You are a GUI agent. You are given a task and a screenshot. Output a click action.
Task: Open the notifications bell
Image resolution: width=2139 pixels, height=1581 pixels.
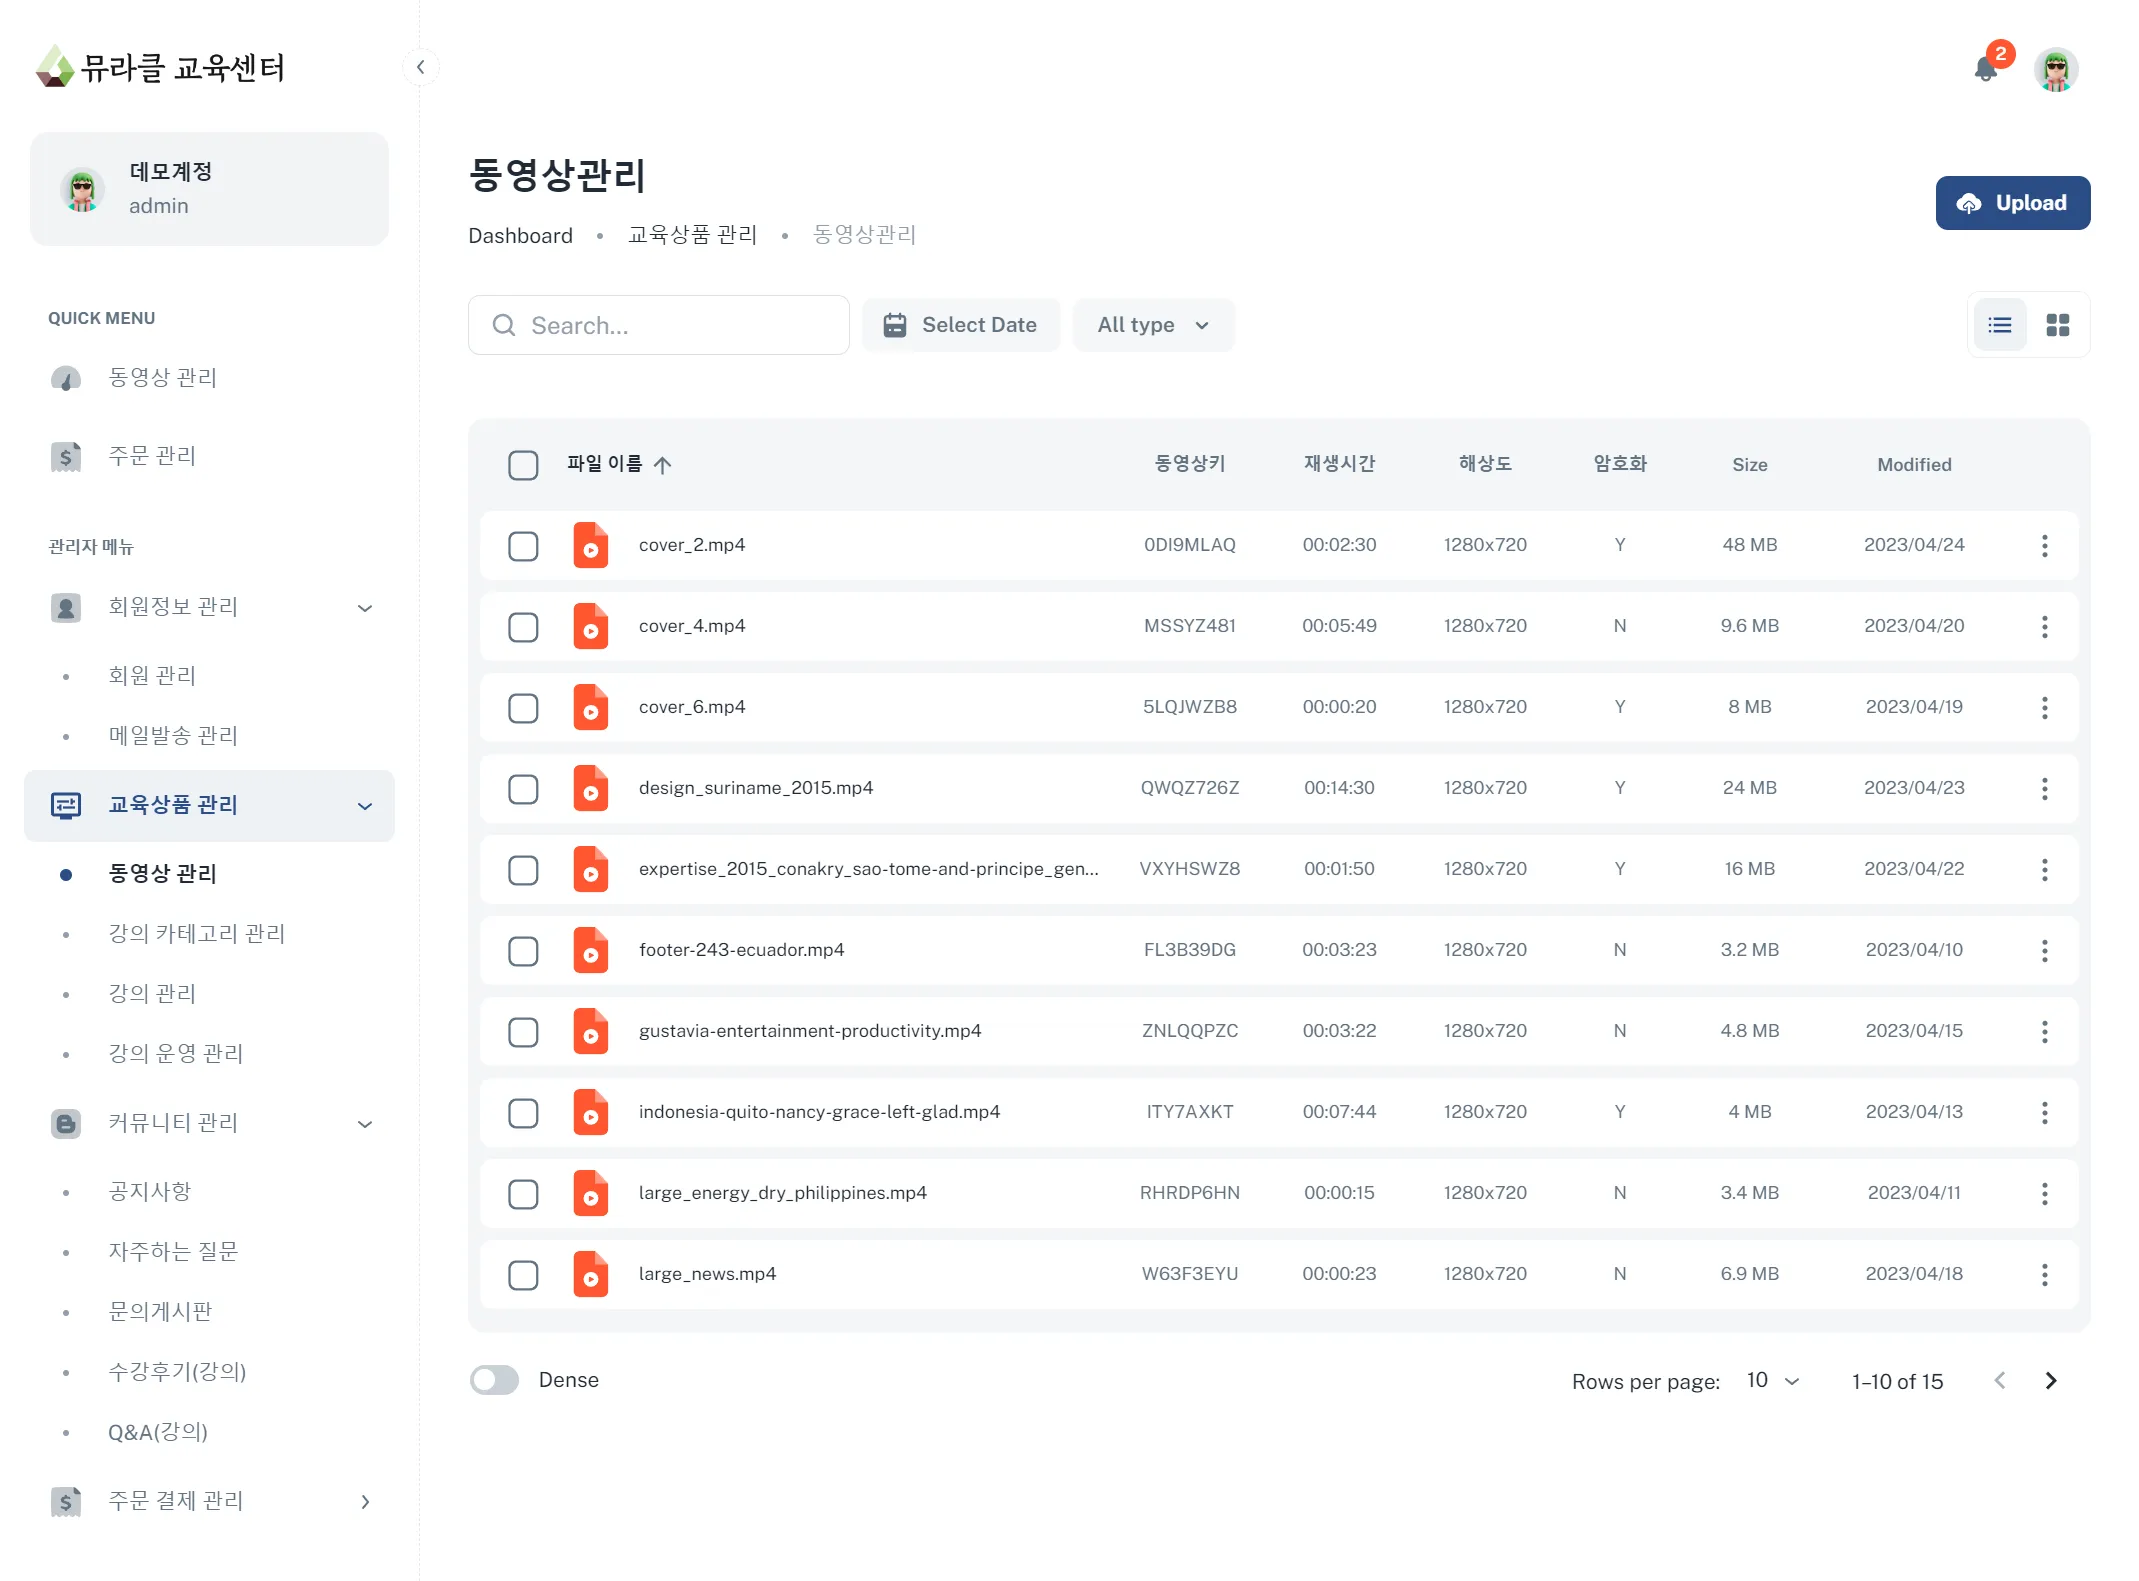click(1986, 69)
